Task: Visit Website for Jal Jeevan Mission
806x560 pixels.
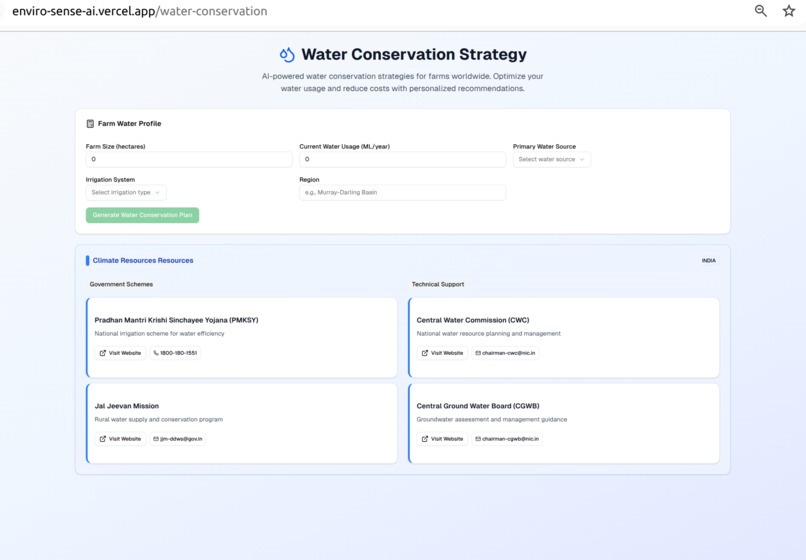Action: click(120, 439)
